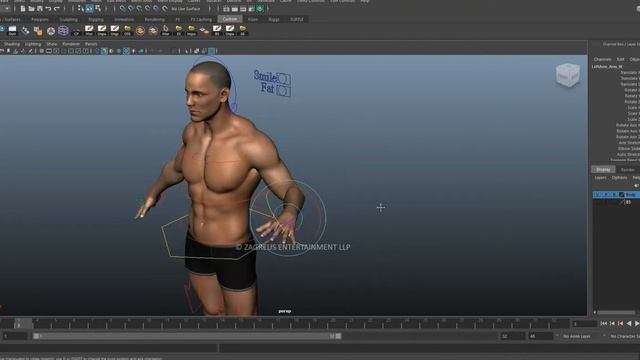640x360 pixels.
Task: Open the Layers menu in layer editor
Action: coord(600,178)
